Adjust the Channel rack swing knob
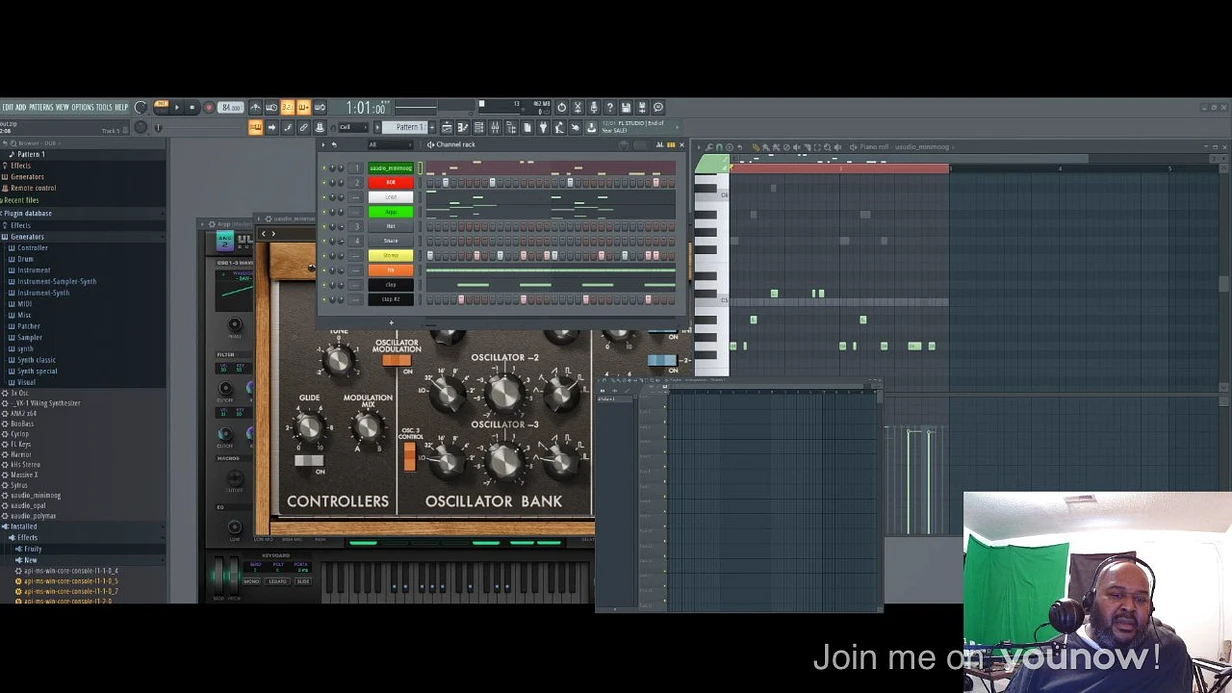1232x693 pixels. tap(623, 145)
